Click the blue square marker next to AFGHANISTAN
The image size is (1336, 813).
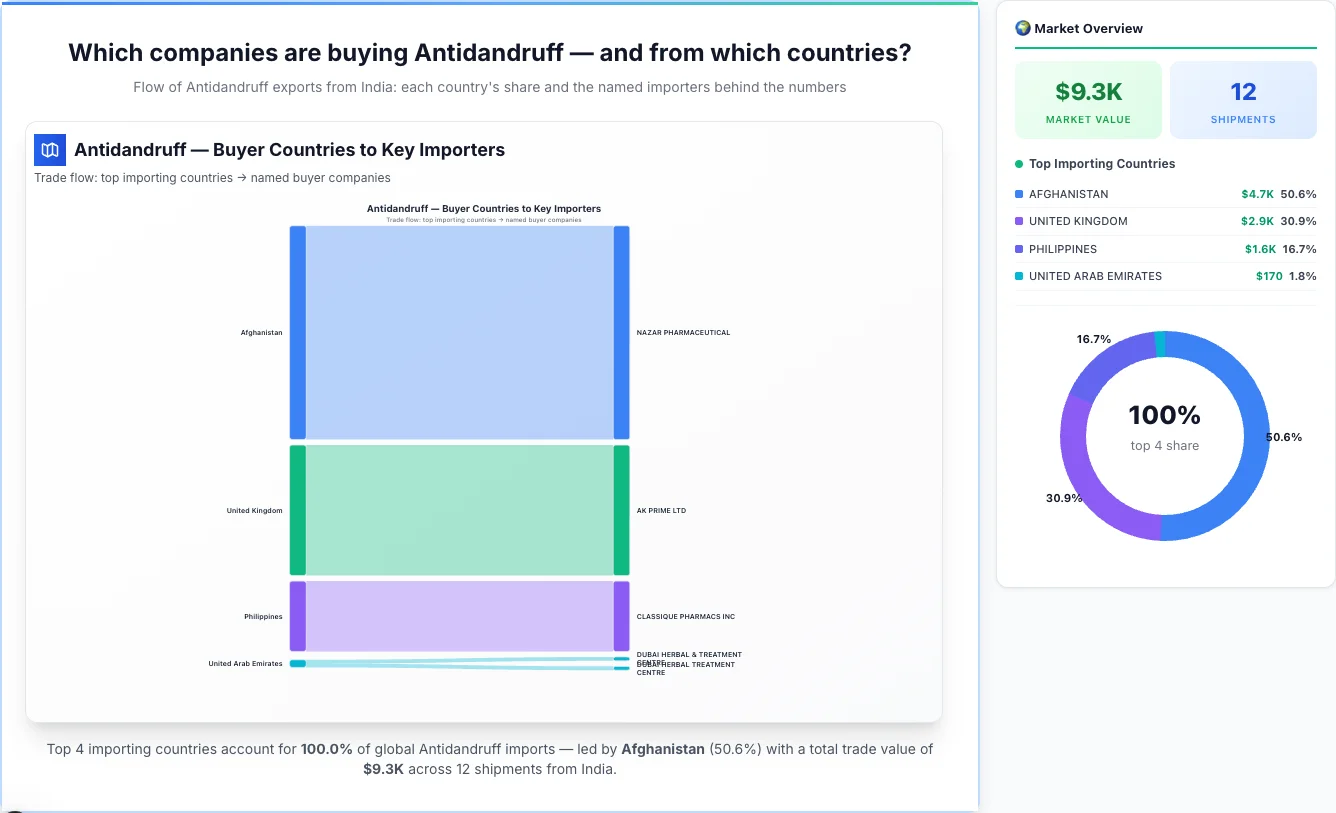tap(1019, 193)
